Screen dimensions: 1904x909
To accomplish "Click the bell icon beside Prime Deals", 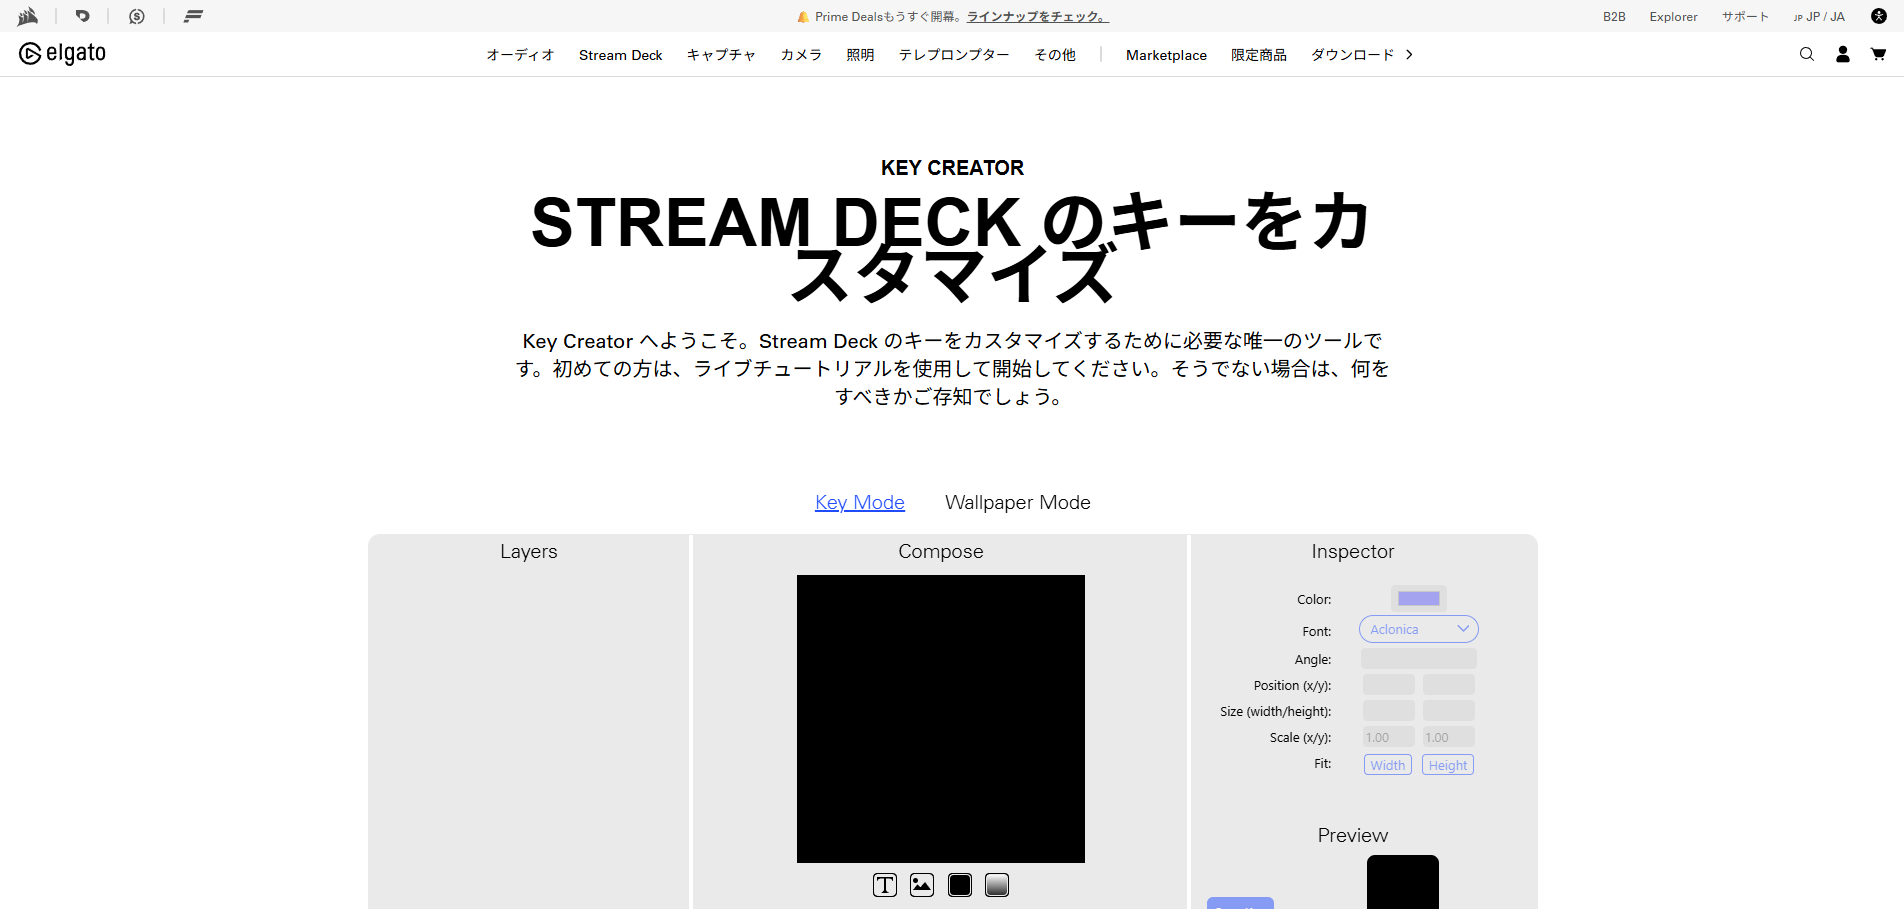I will (x=803, y=17).
